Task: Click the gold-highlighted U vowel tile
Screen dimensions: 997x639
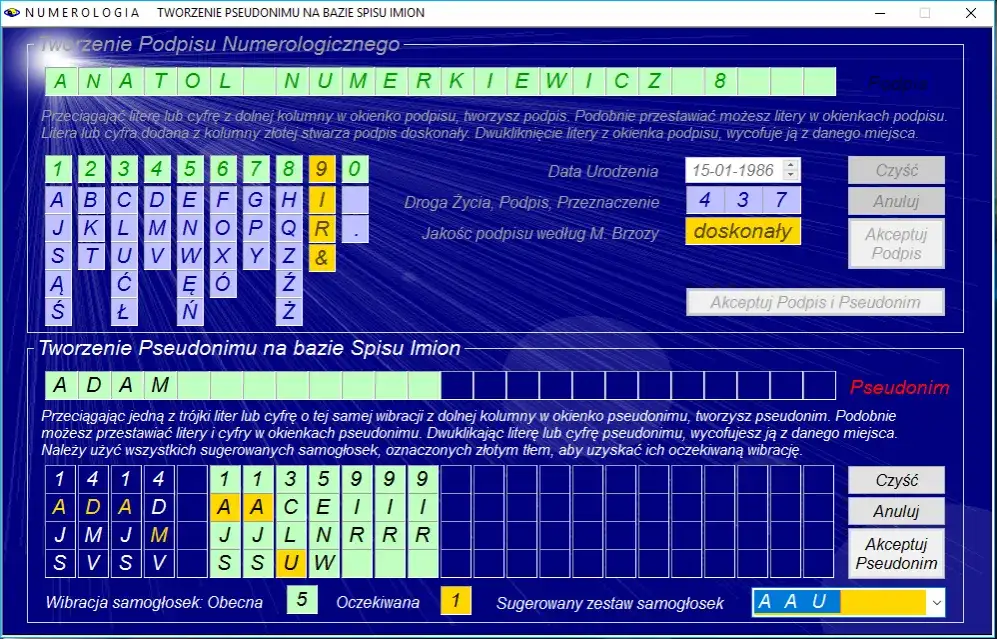Action: (x=290, y=563)
